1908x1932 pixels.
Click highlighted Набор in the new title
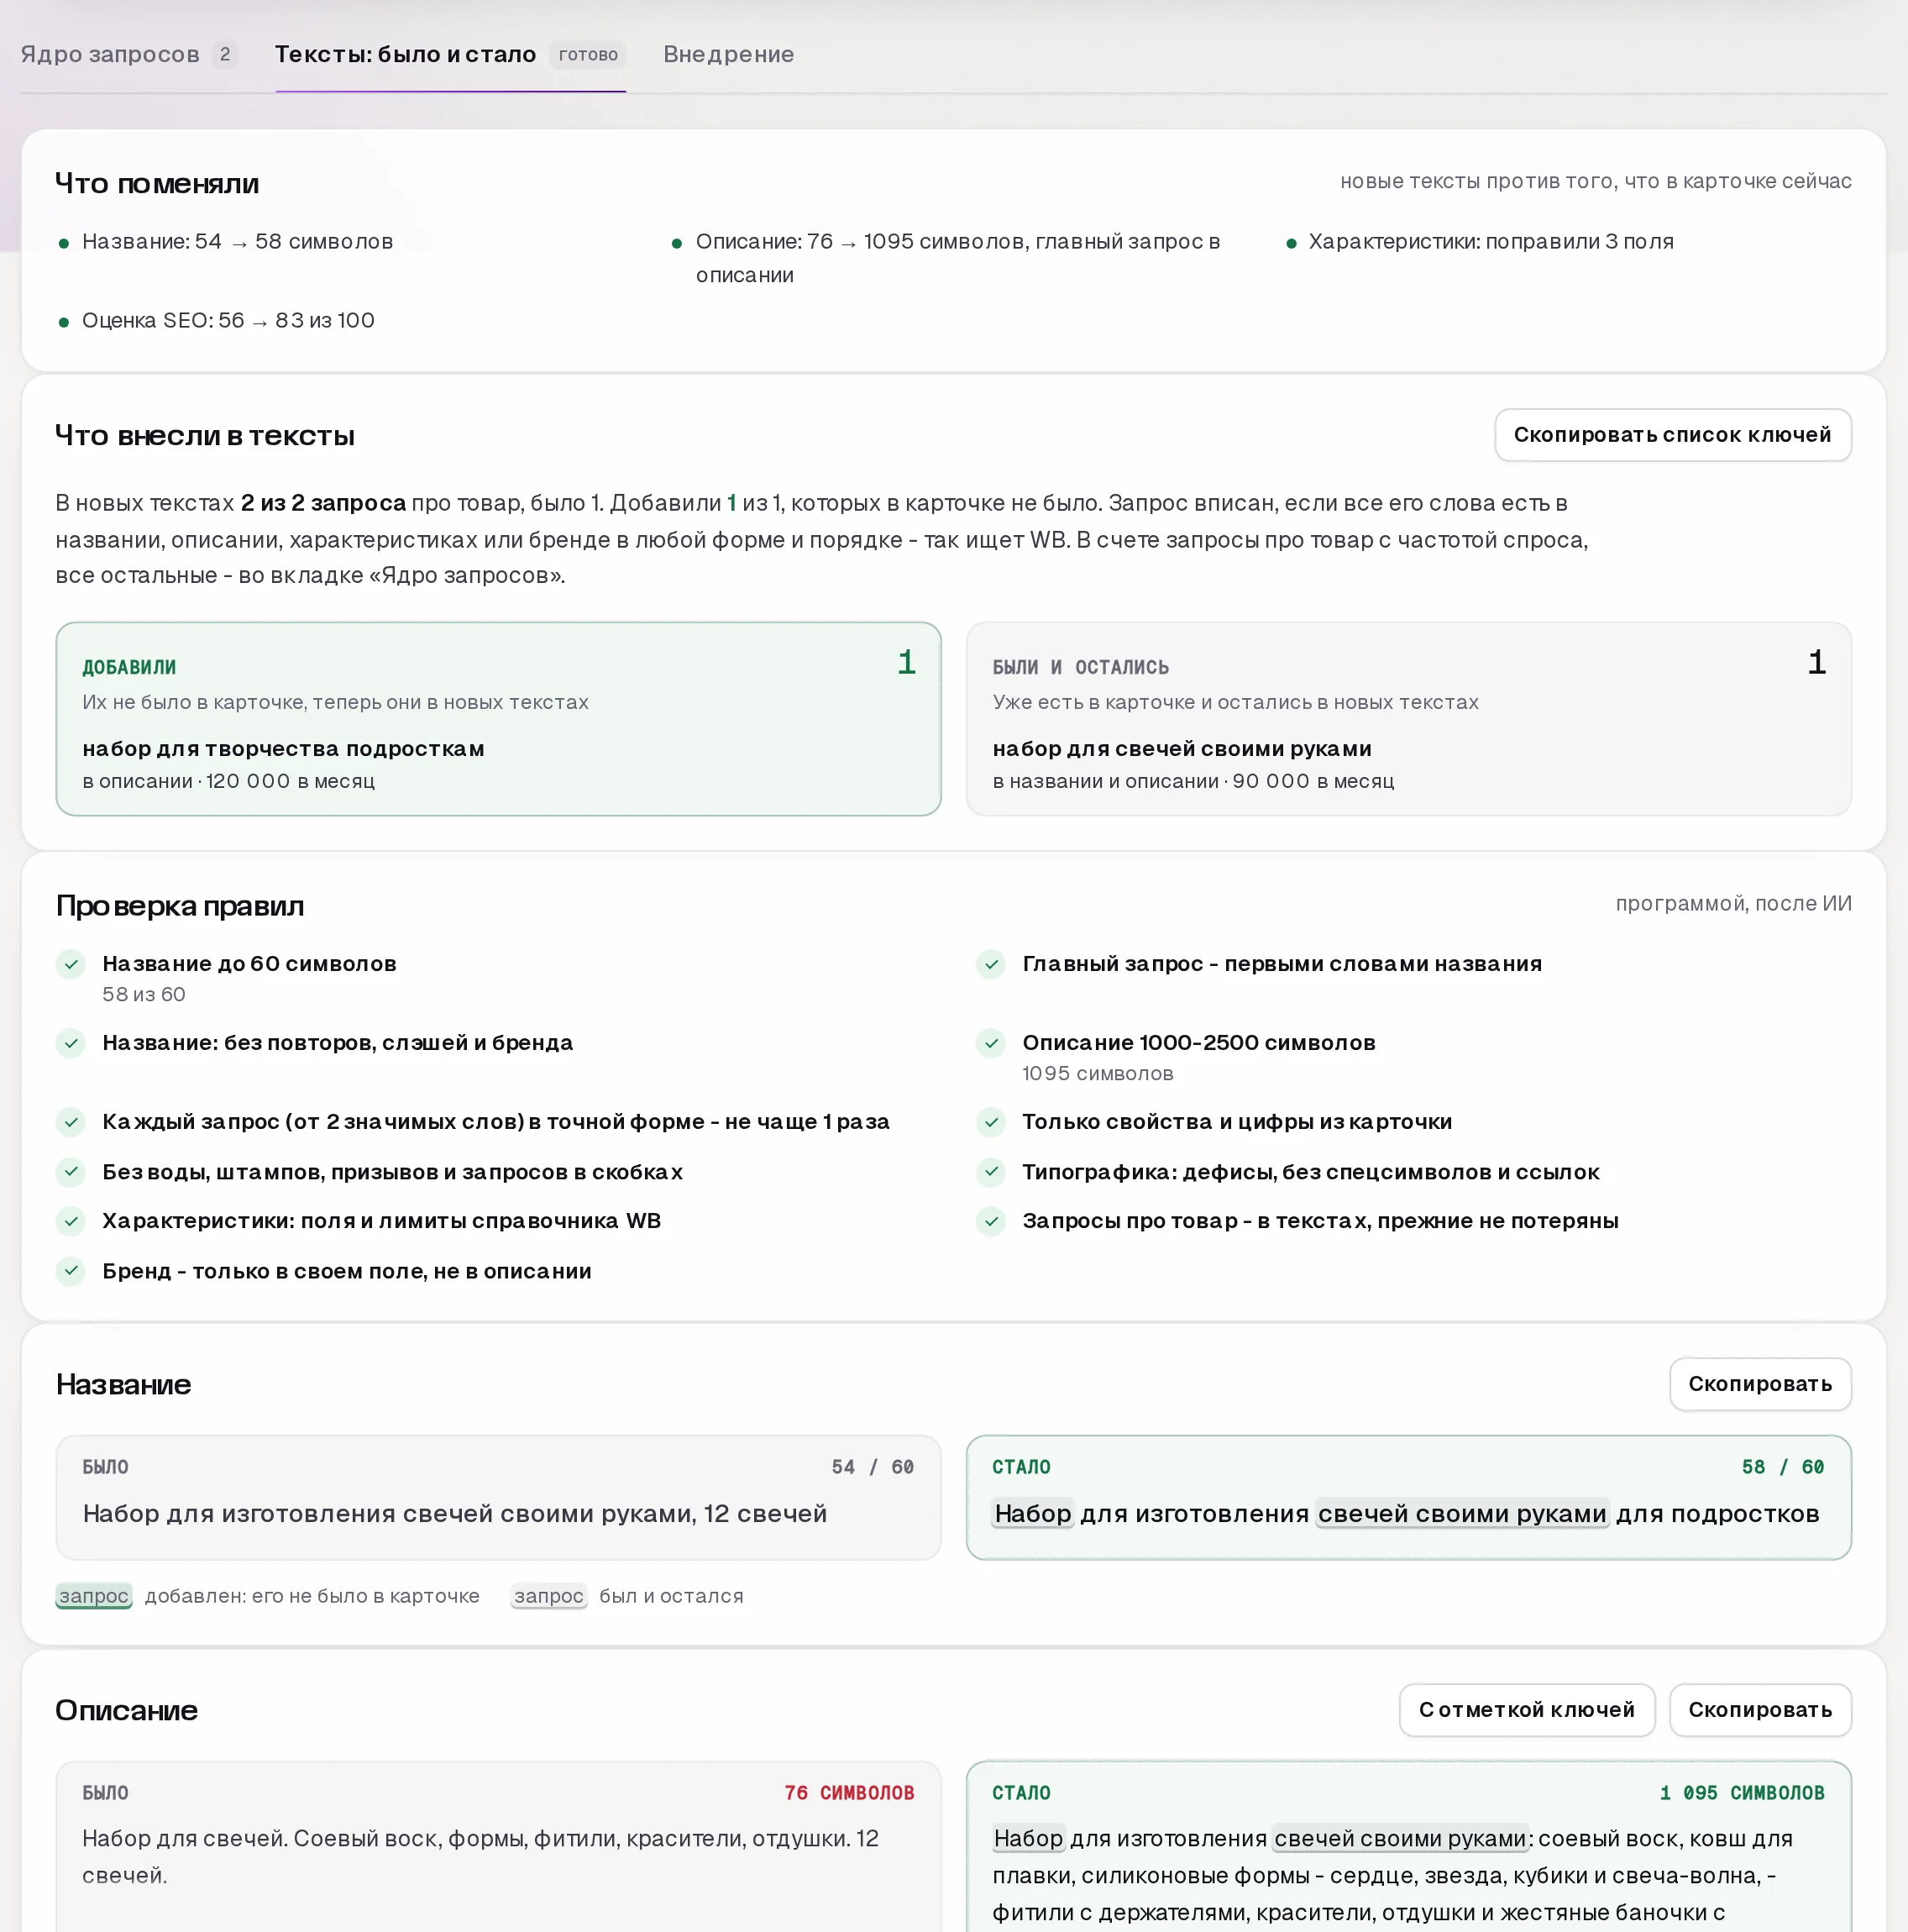(x=1033, y=1514)
